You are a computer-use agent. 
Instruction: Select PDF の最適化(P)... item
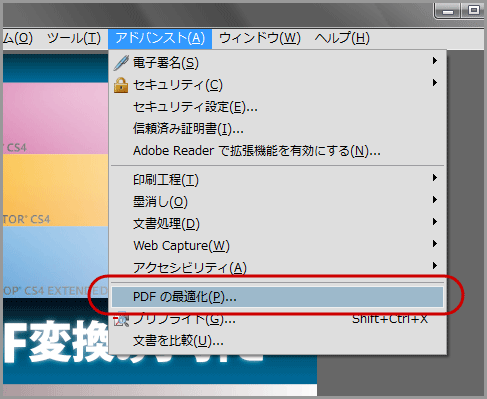click(x=277, y=297)
